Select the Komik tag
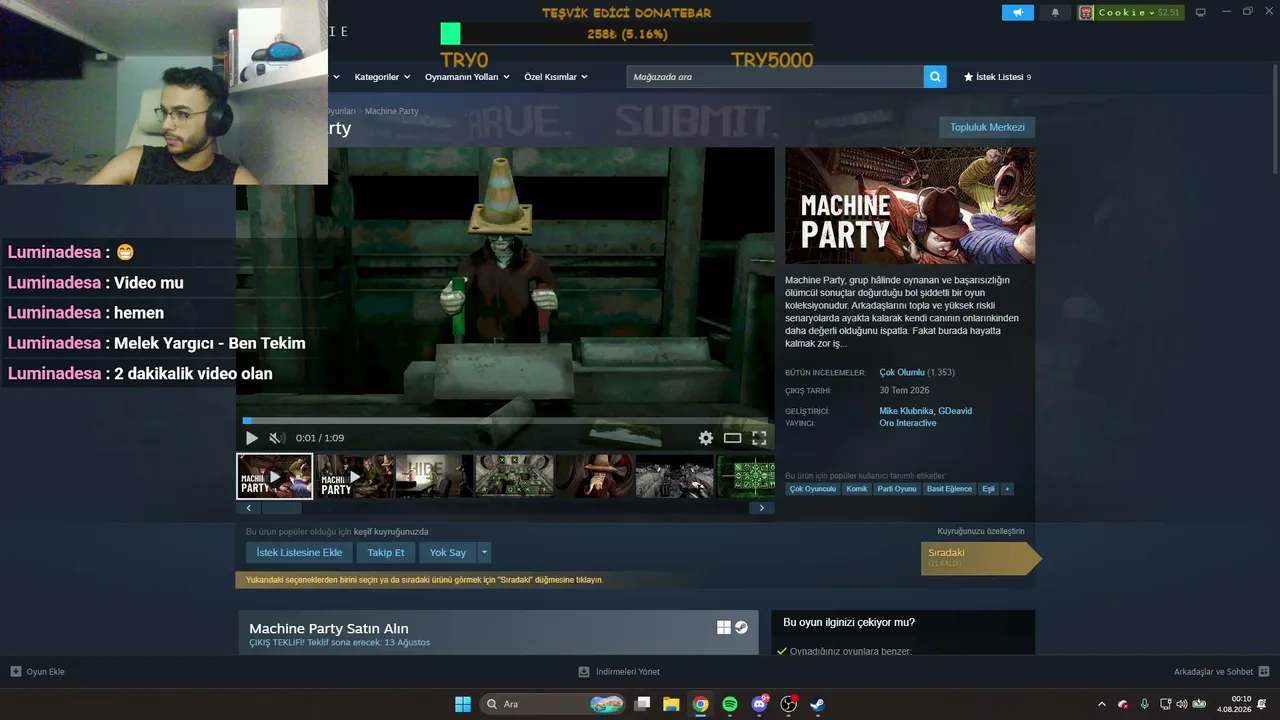The width and height of the screenshot is (1280, 720). (857, 489)
